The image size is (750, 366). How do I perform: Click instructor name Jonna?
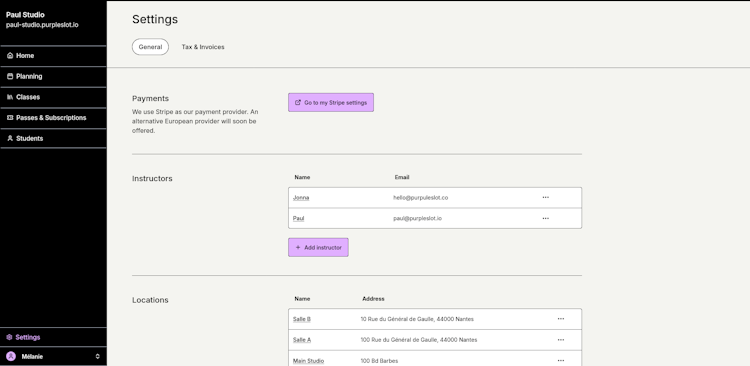(301, 198)
